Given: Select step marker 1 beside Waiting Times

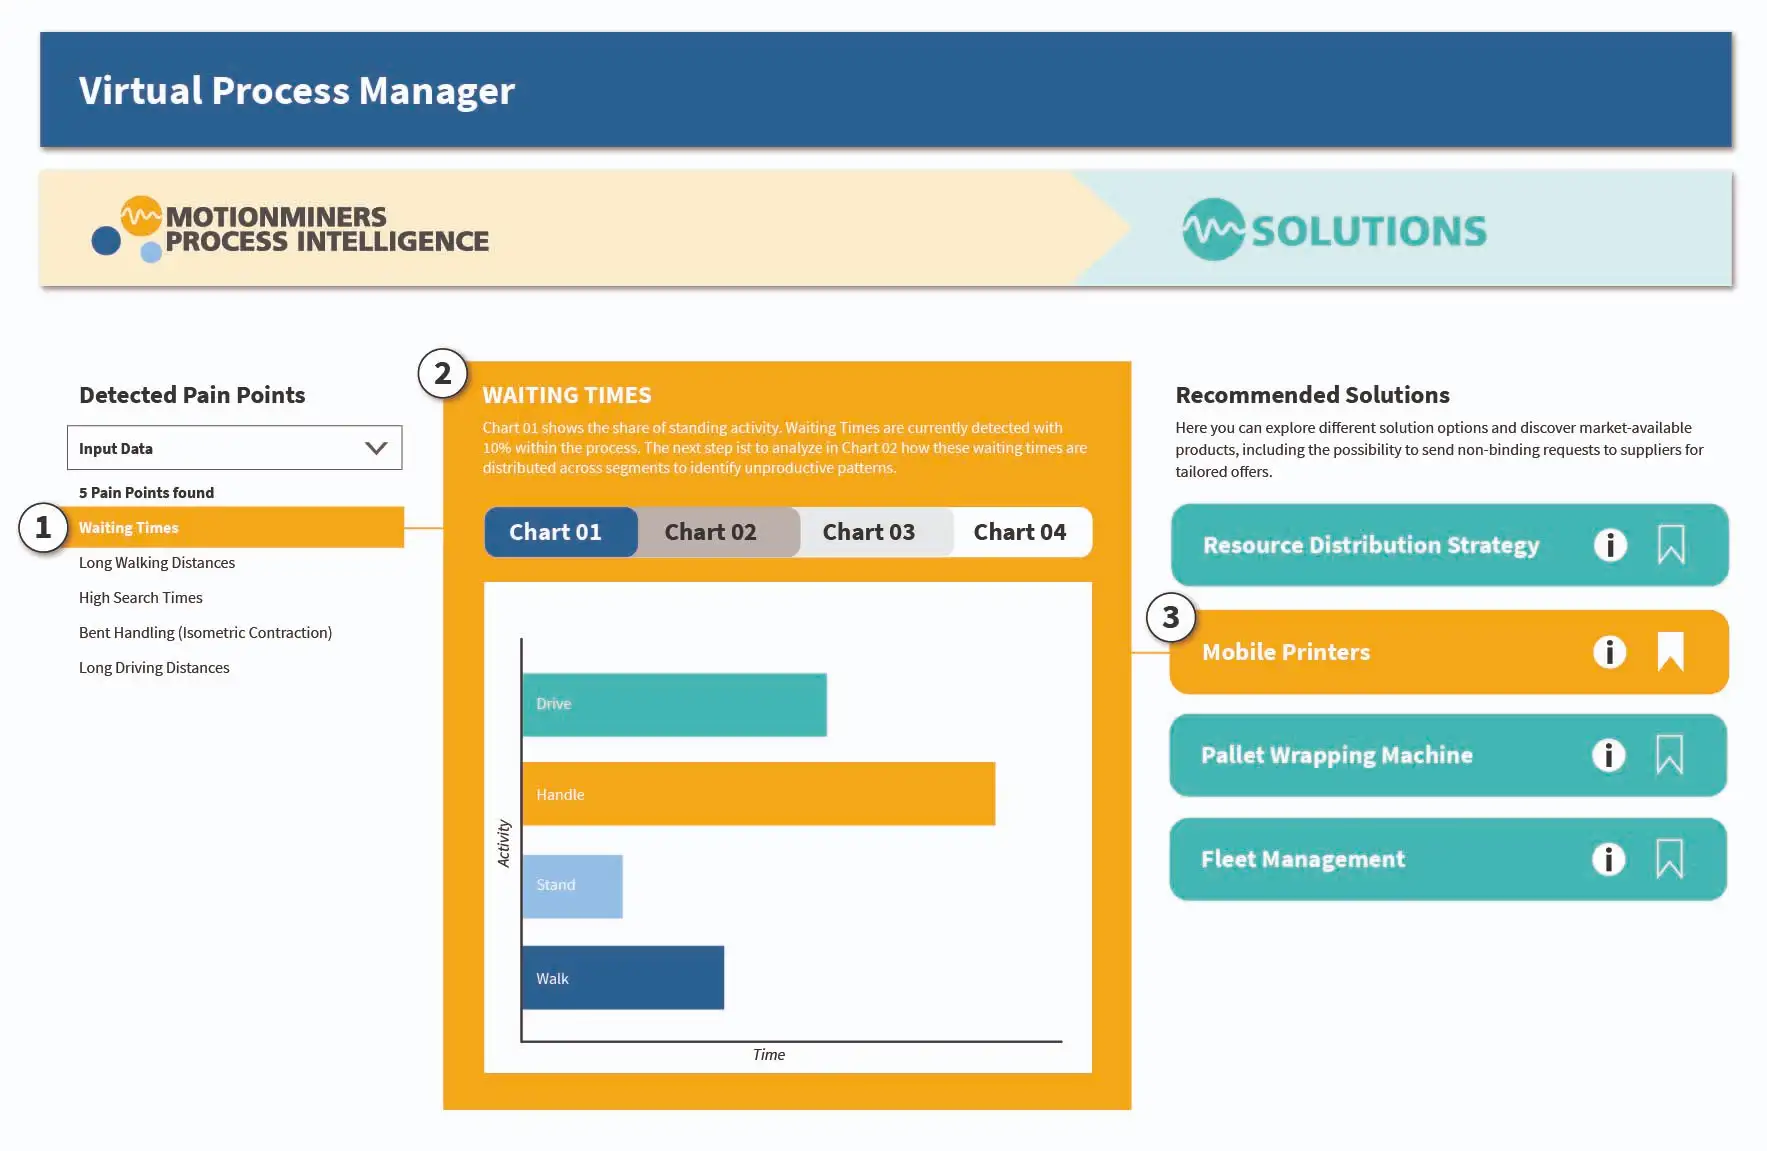Looking at the screenshot, I should point(41,528).
